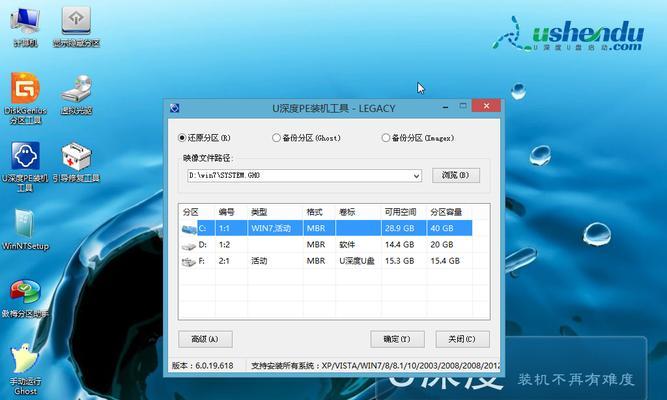Sort by the 分区容量 column header

point(449,212)
